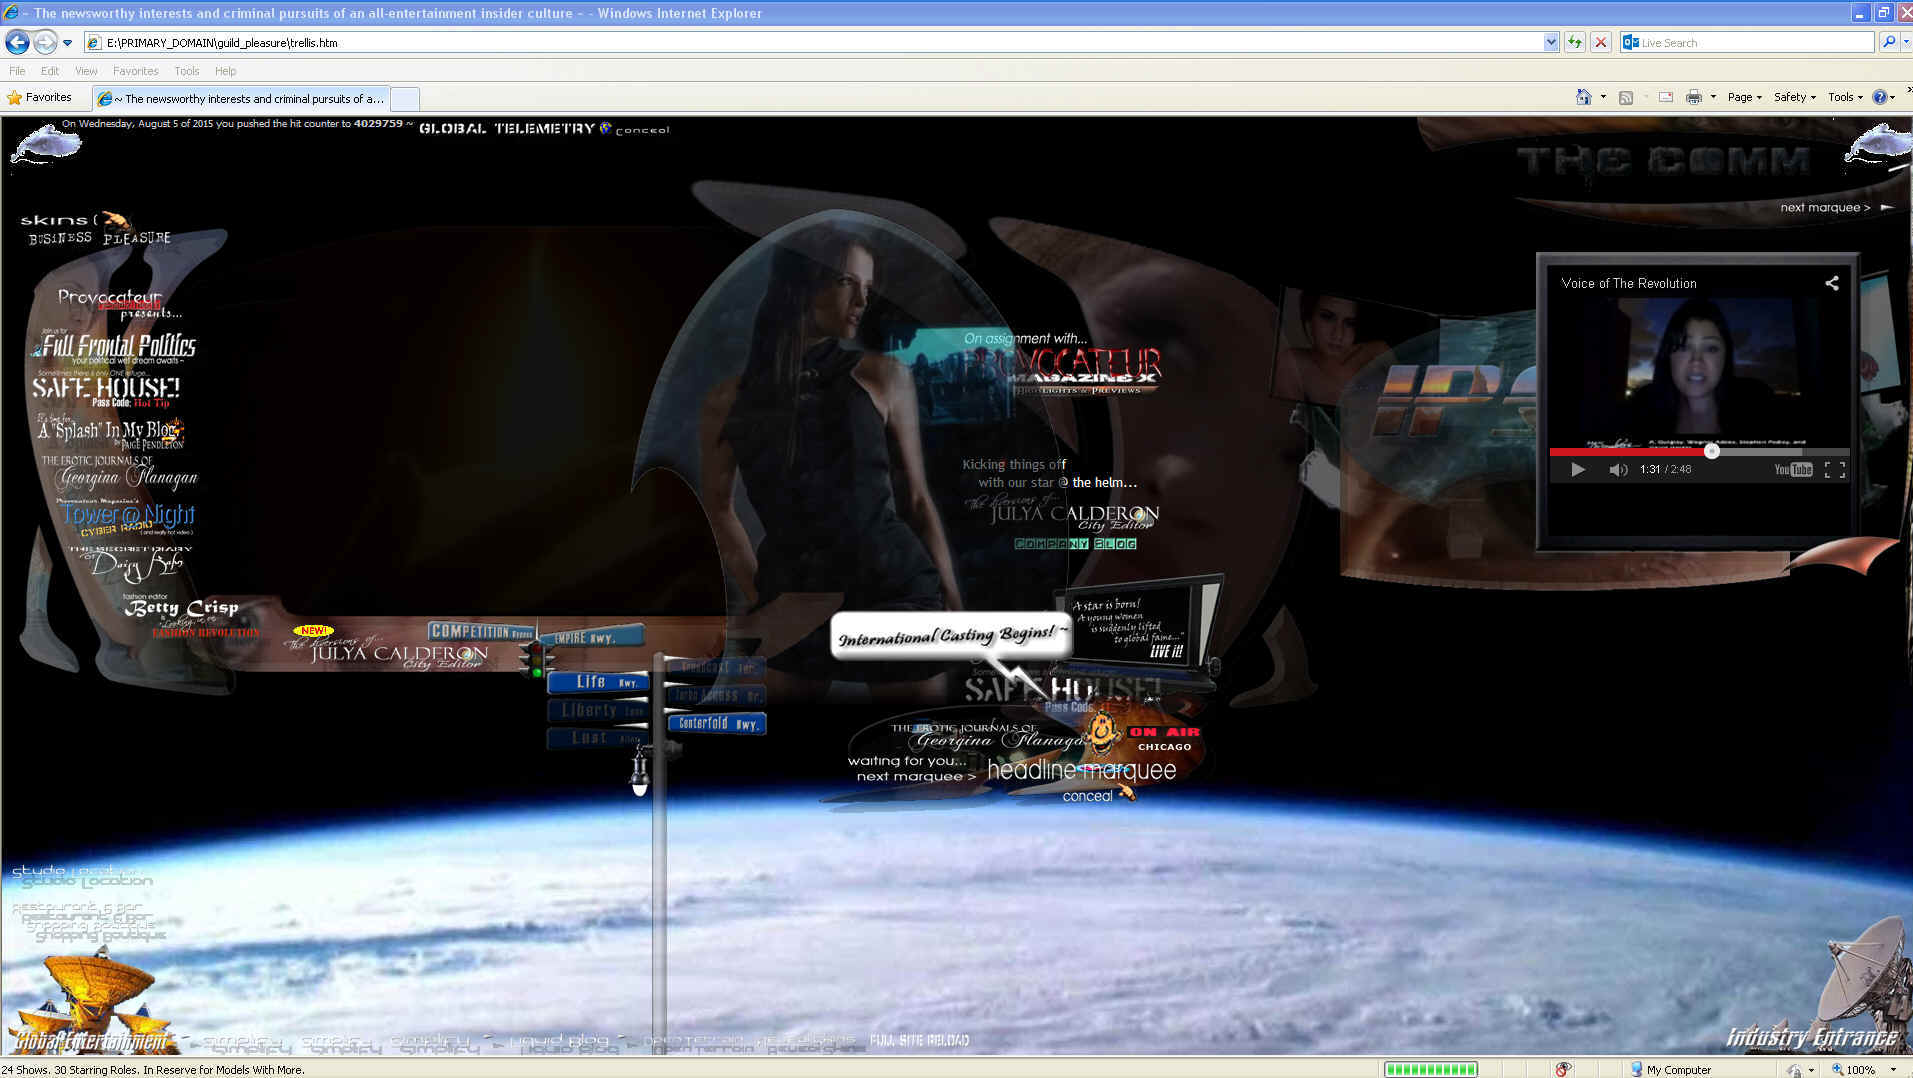This screenshot has width=1913, height=1078.
Task: Open the Help menu
Action: click(225, 71)
